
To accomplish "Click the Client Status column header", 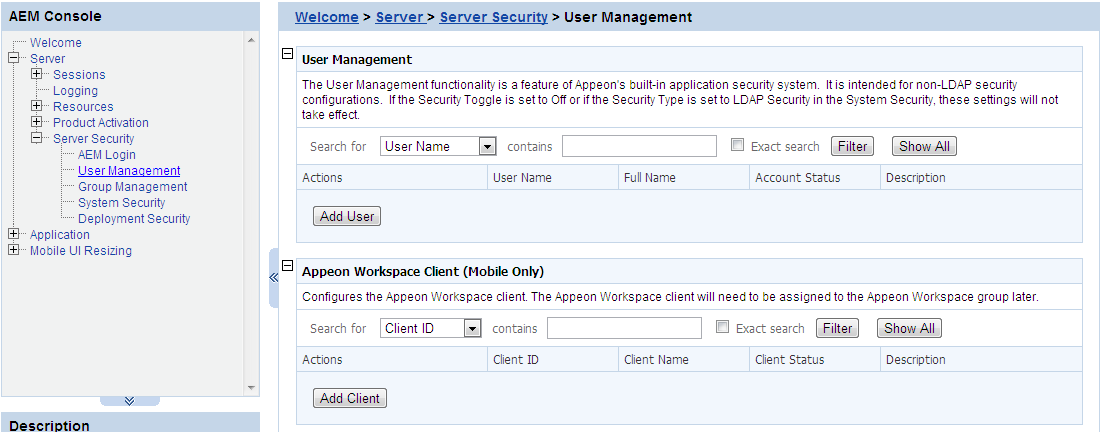I will click(x=815, y=360).
